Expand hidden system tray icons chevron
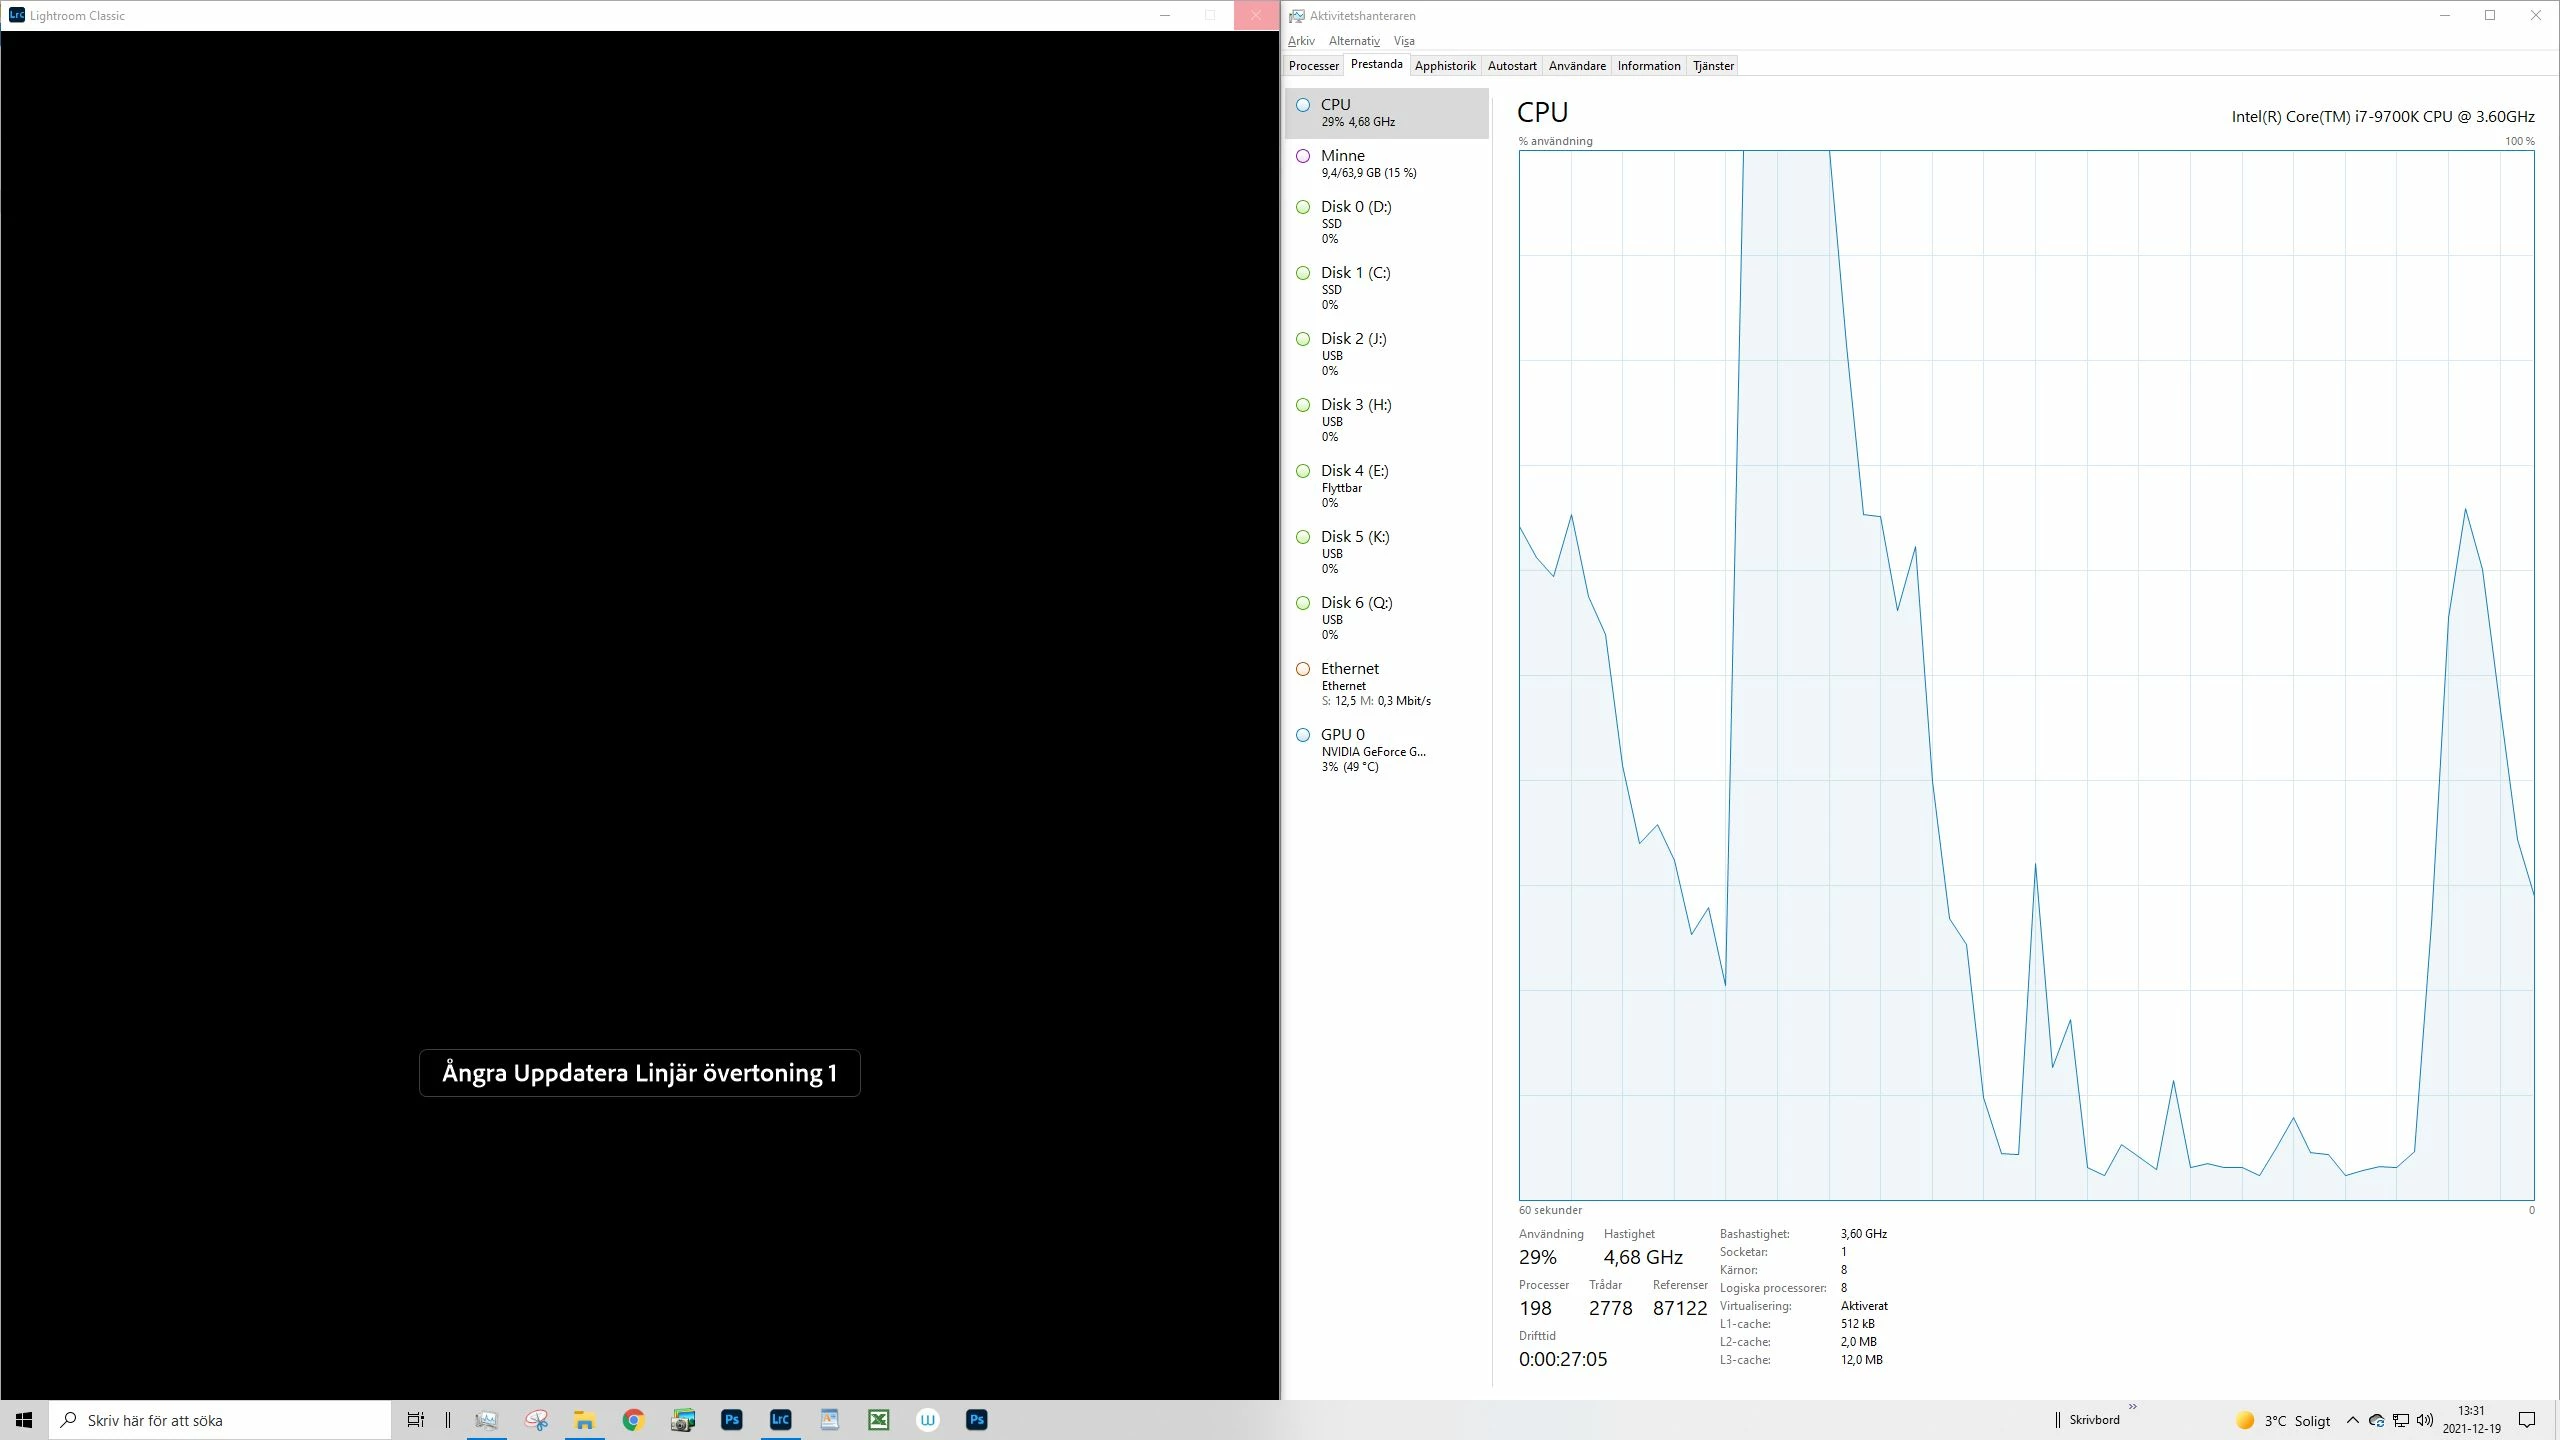This screenshot has width=2560, height=1440. tap(2352, 1420)
